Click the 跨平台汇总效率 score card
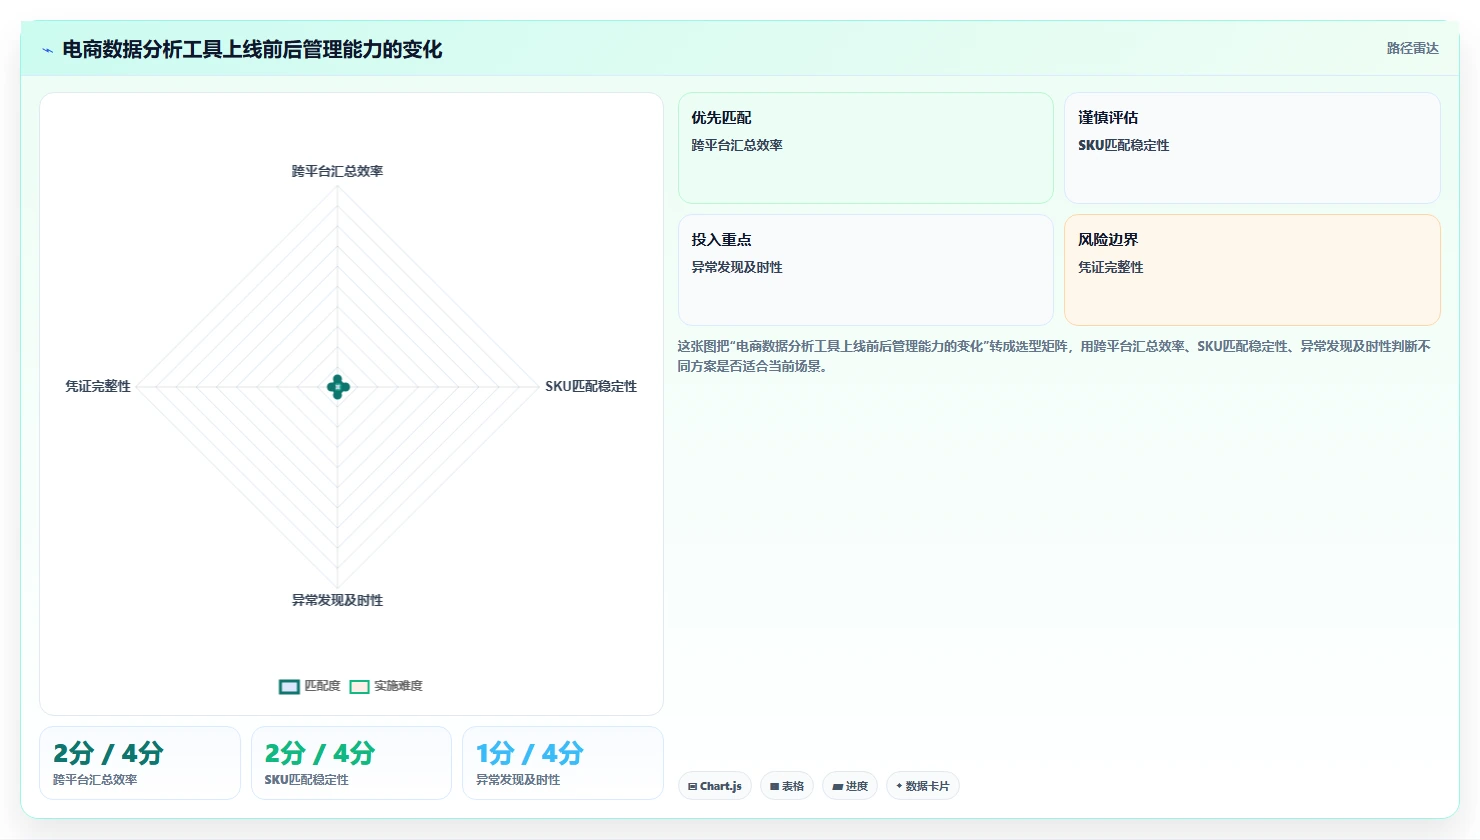The image size is (1480, 840). (140, 763)
